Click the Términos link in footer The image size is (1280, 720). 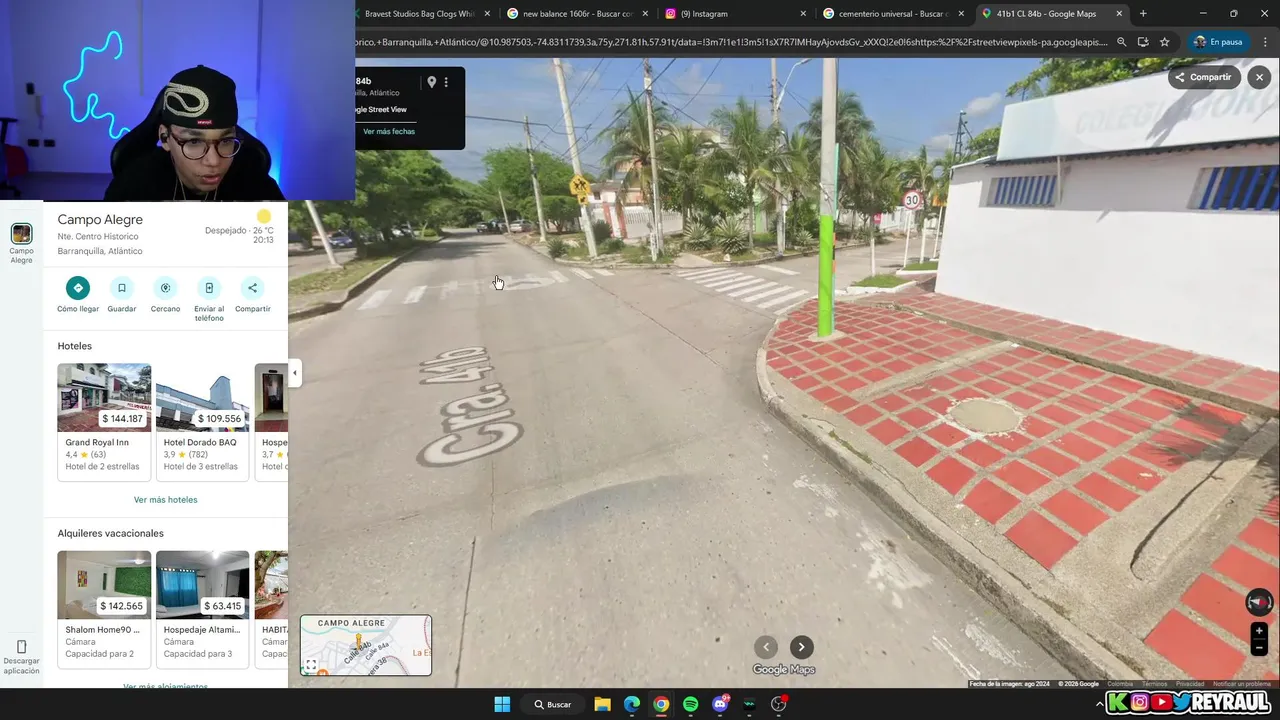(1155, 684)
